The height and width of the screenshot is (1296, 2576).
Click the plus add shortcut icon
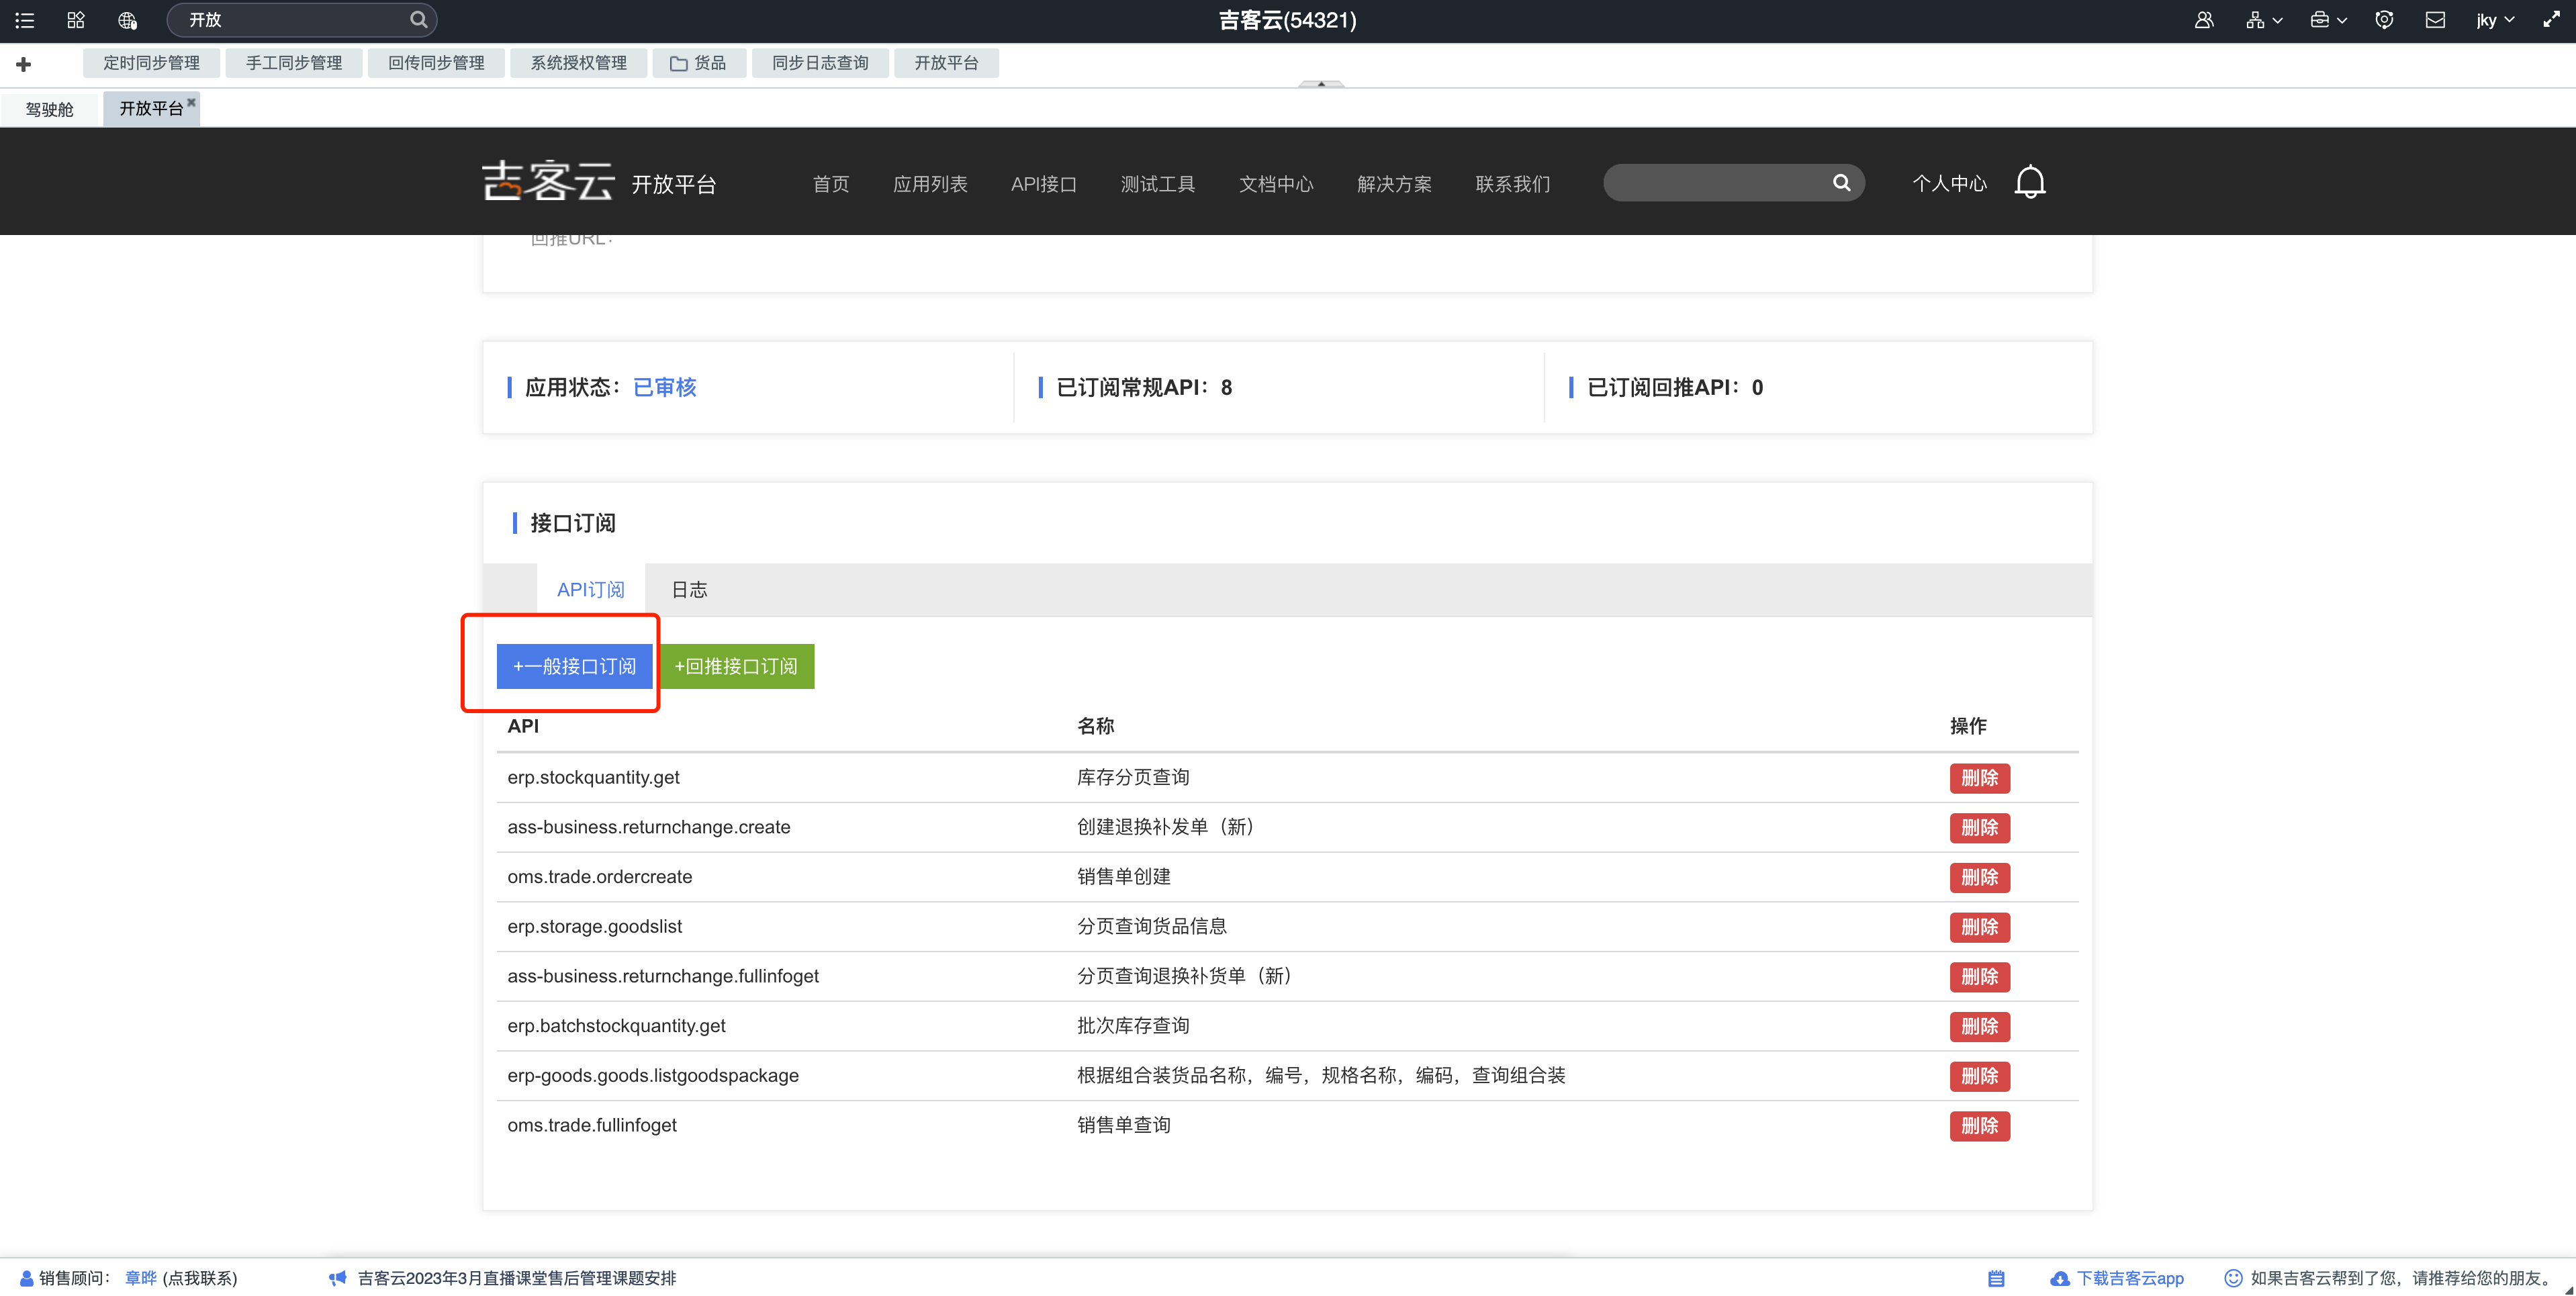coord(24,64)
